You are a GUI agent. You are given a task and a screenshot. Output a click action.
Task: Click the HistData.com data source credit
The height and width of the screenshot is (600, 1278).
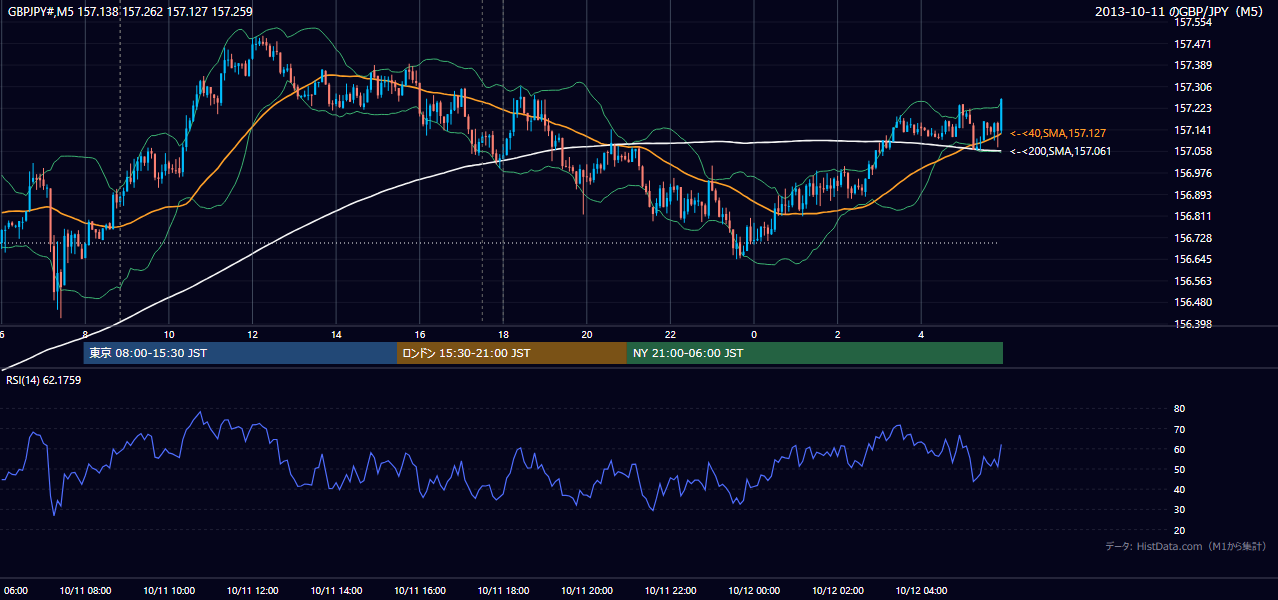tap(1186, 547)
